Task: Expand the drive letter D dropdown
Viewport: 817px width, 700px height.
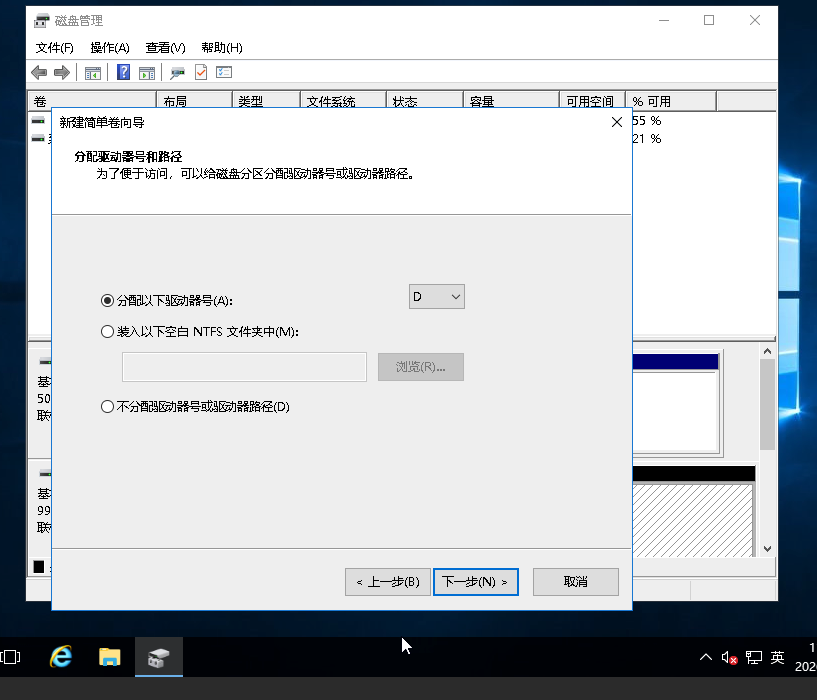Action: [437, 297]
